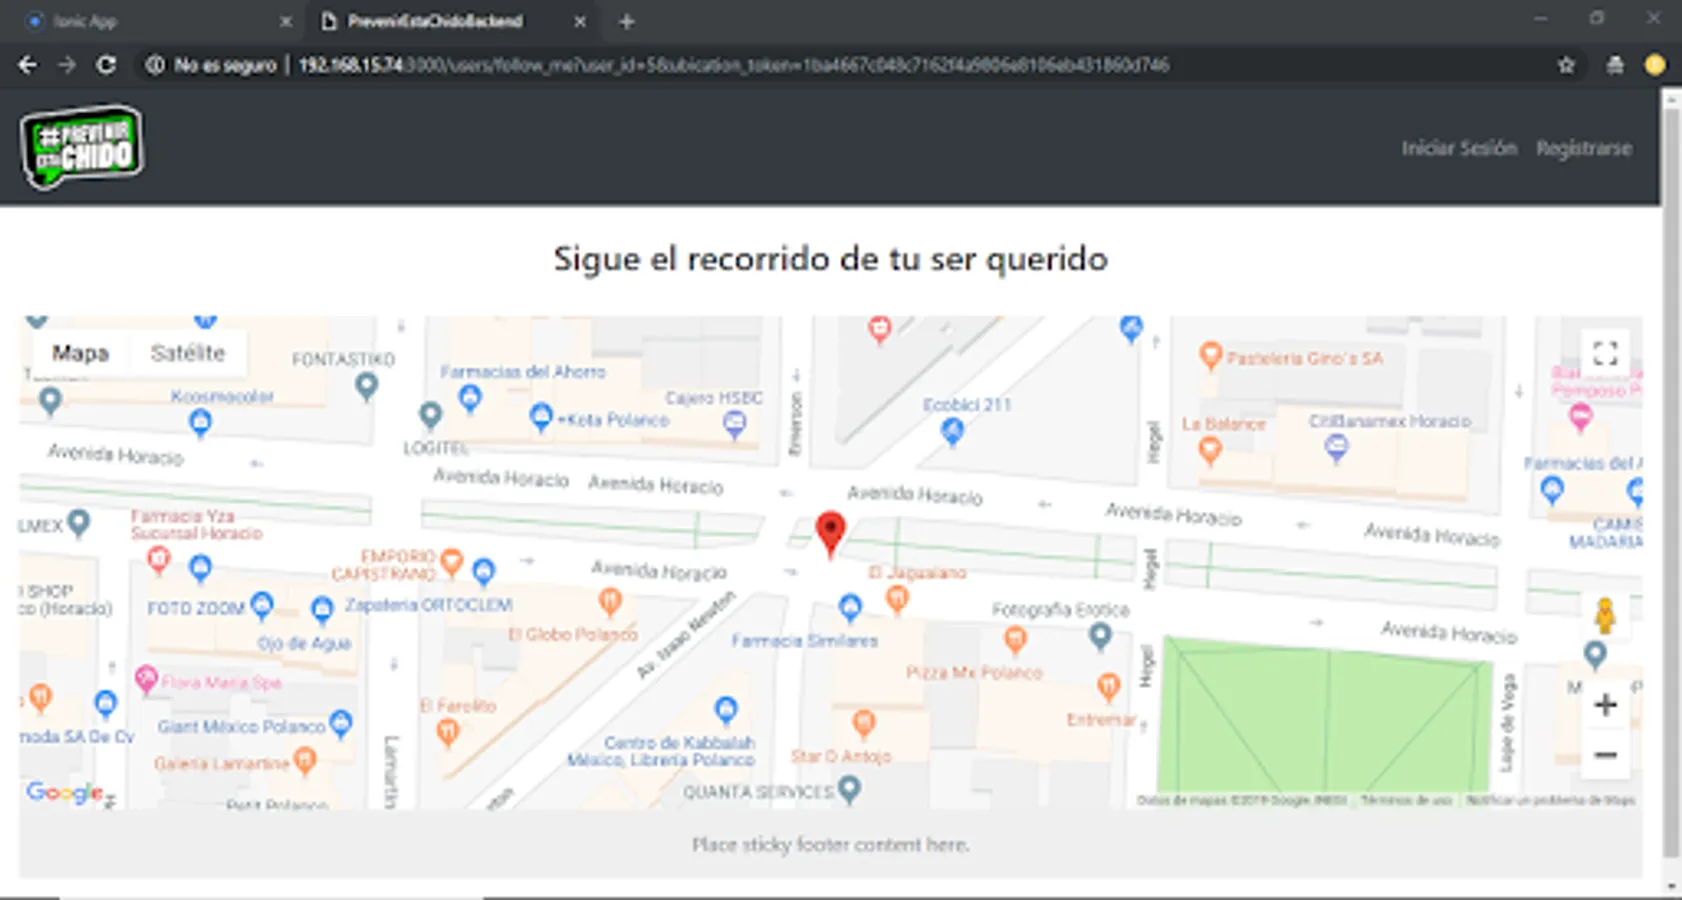The image size is (1682, 900).
Task: Go to the Registrarse link
Action: pyautogui.click(x=1584, y=148)
